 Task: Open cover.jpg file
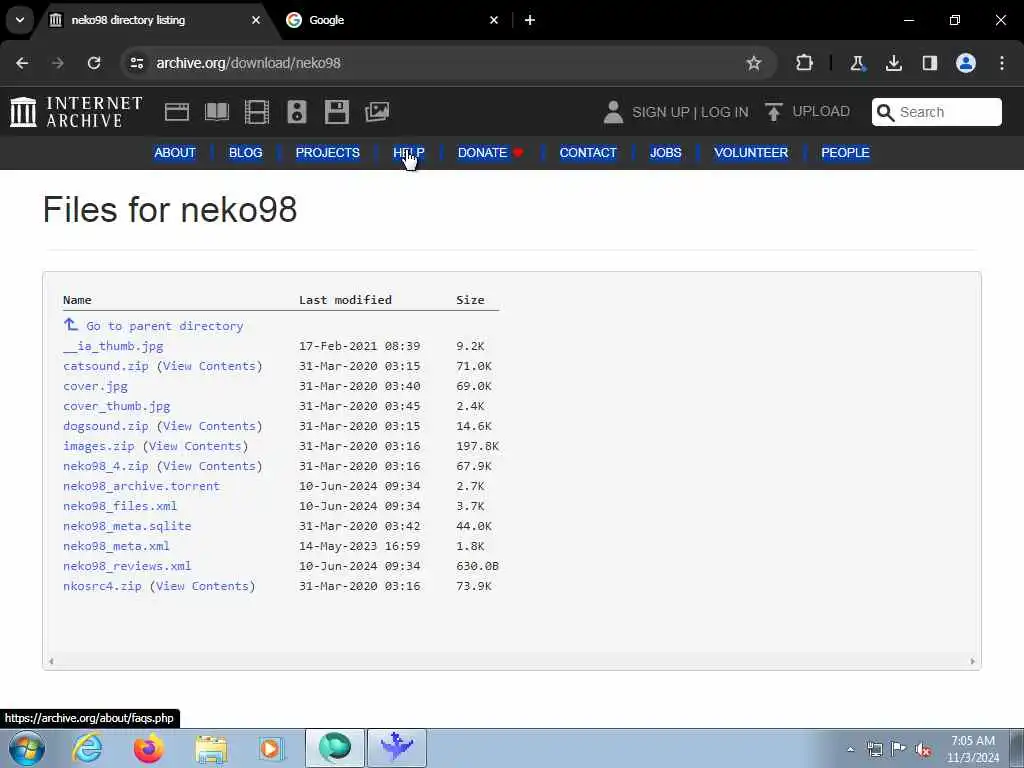[95, 386]
